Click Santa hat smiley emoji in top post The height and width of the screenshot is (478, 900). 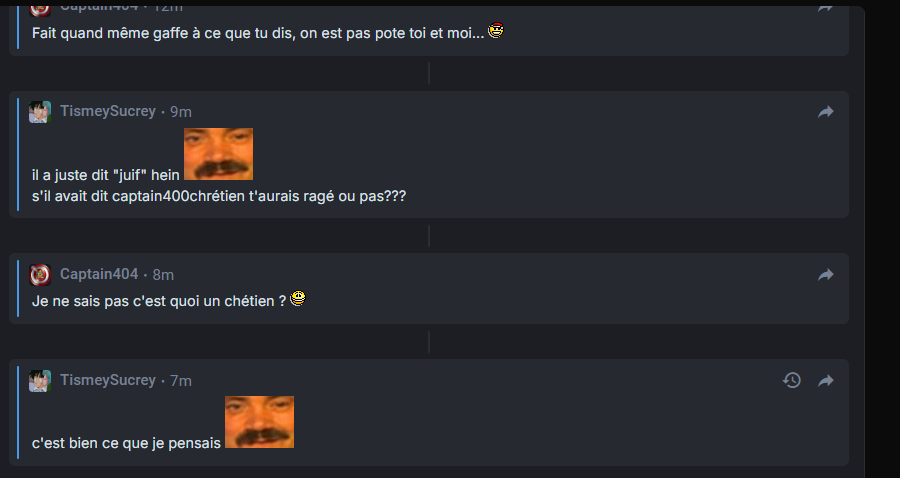[496, 30]
